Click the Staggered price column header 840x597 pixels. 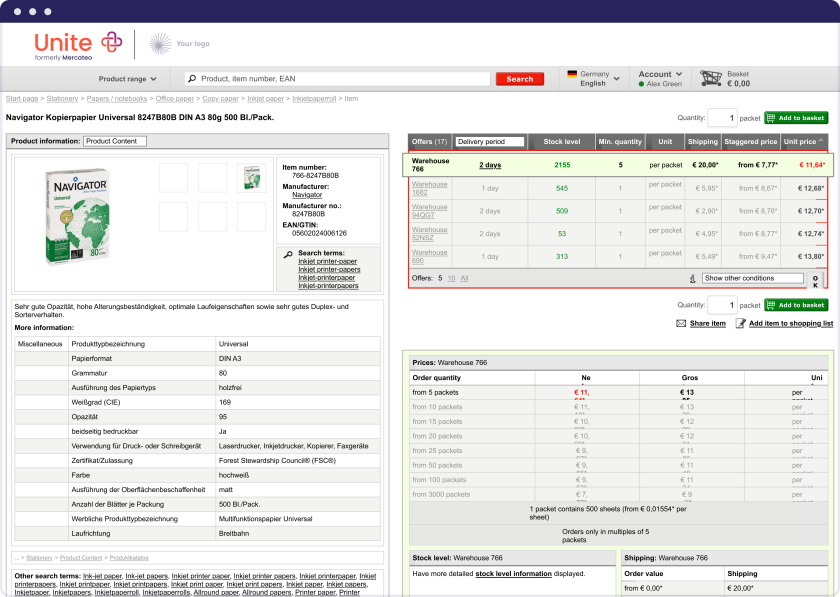(x=750, y=142)
